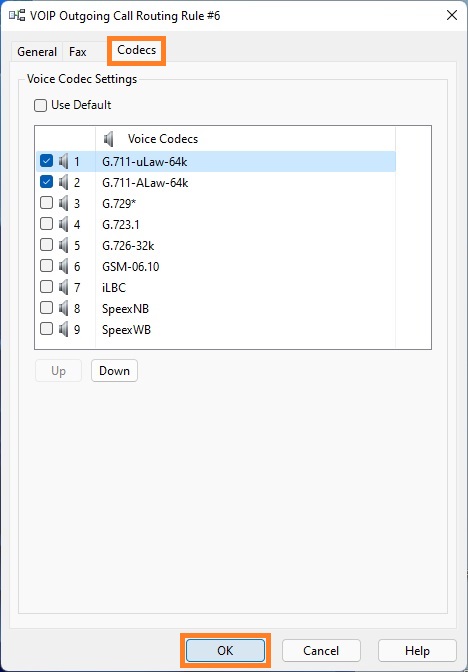Select the G.729* codec row
The width and height of the screenshot is (468, 672).
(216, 204)
